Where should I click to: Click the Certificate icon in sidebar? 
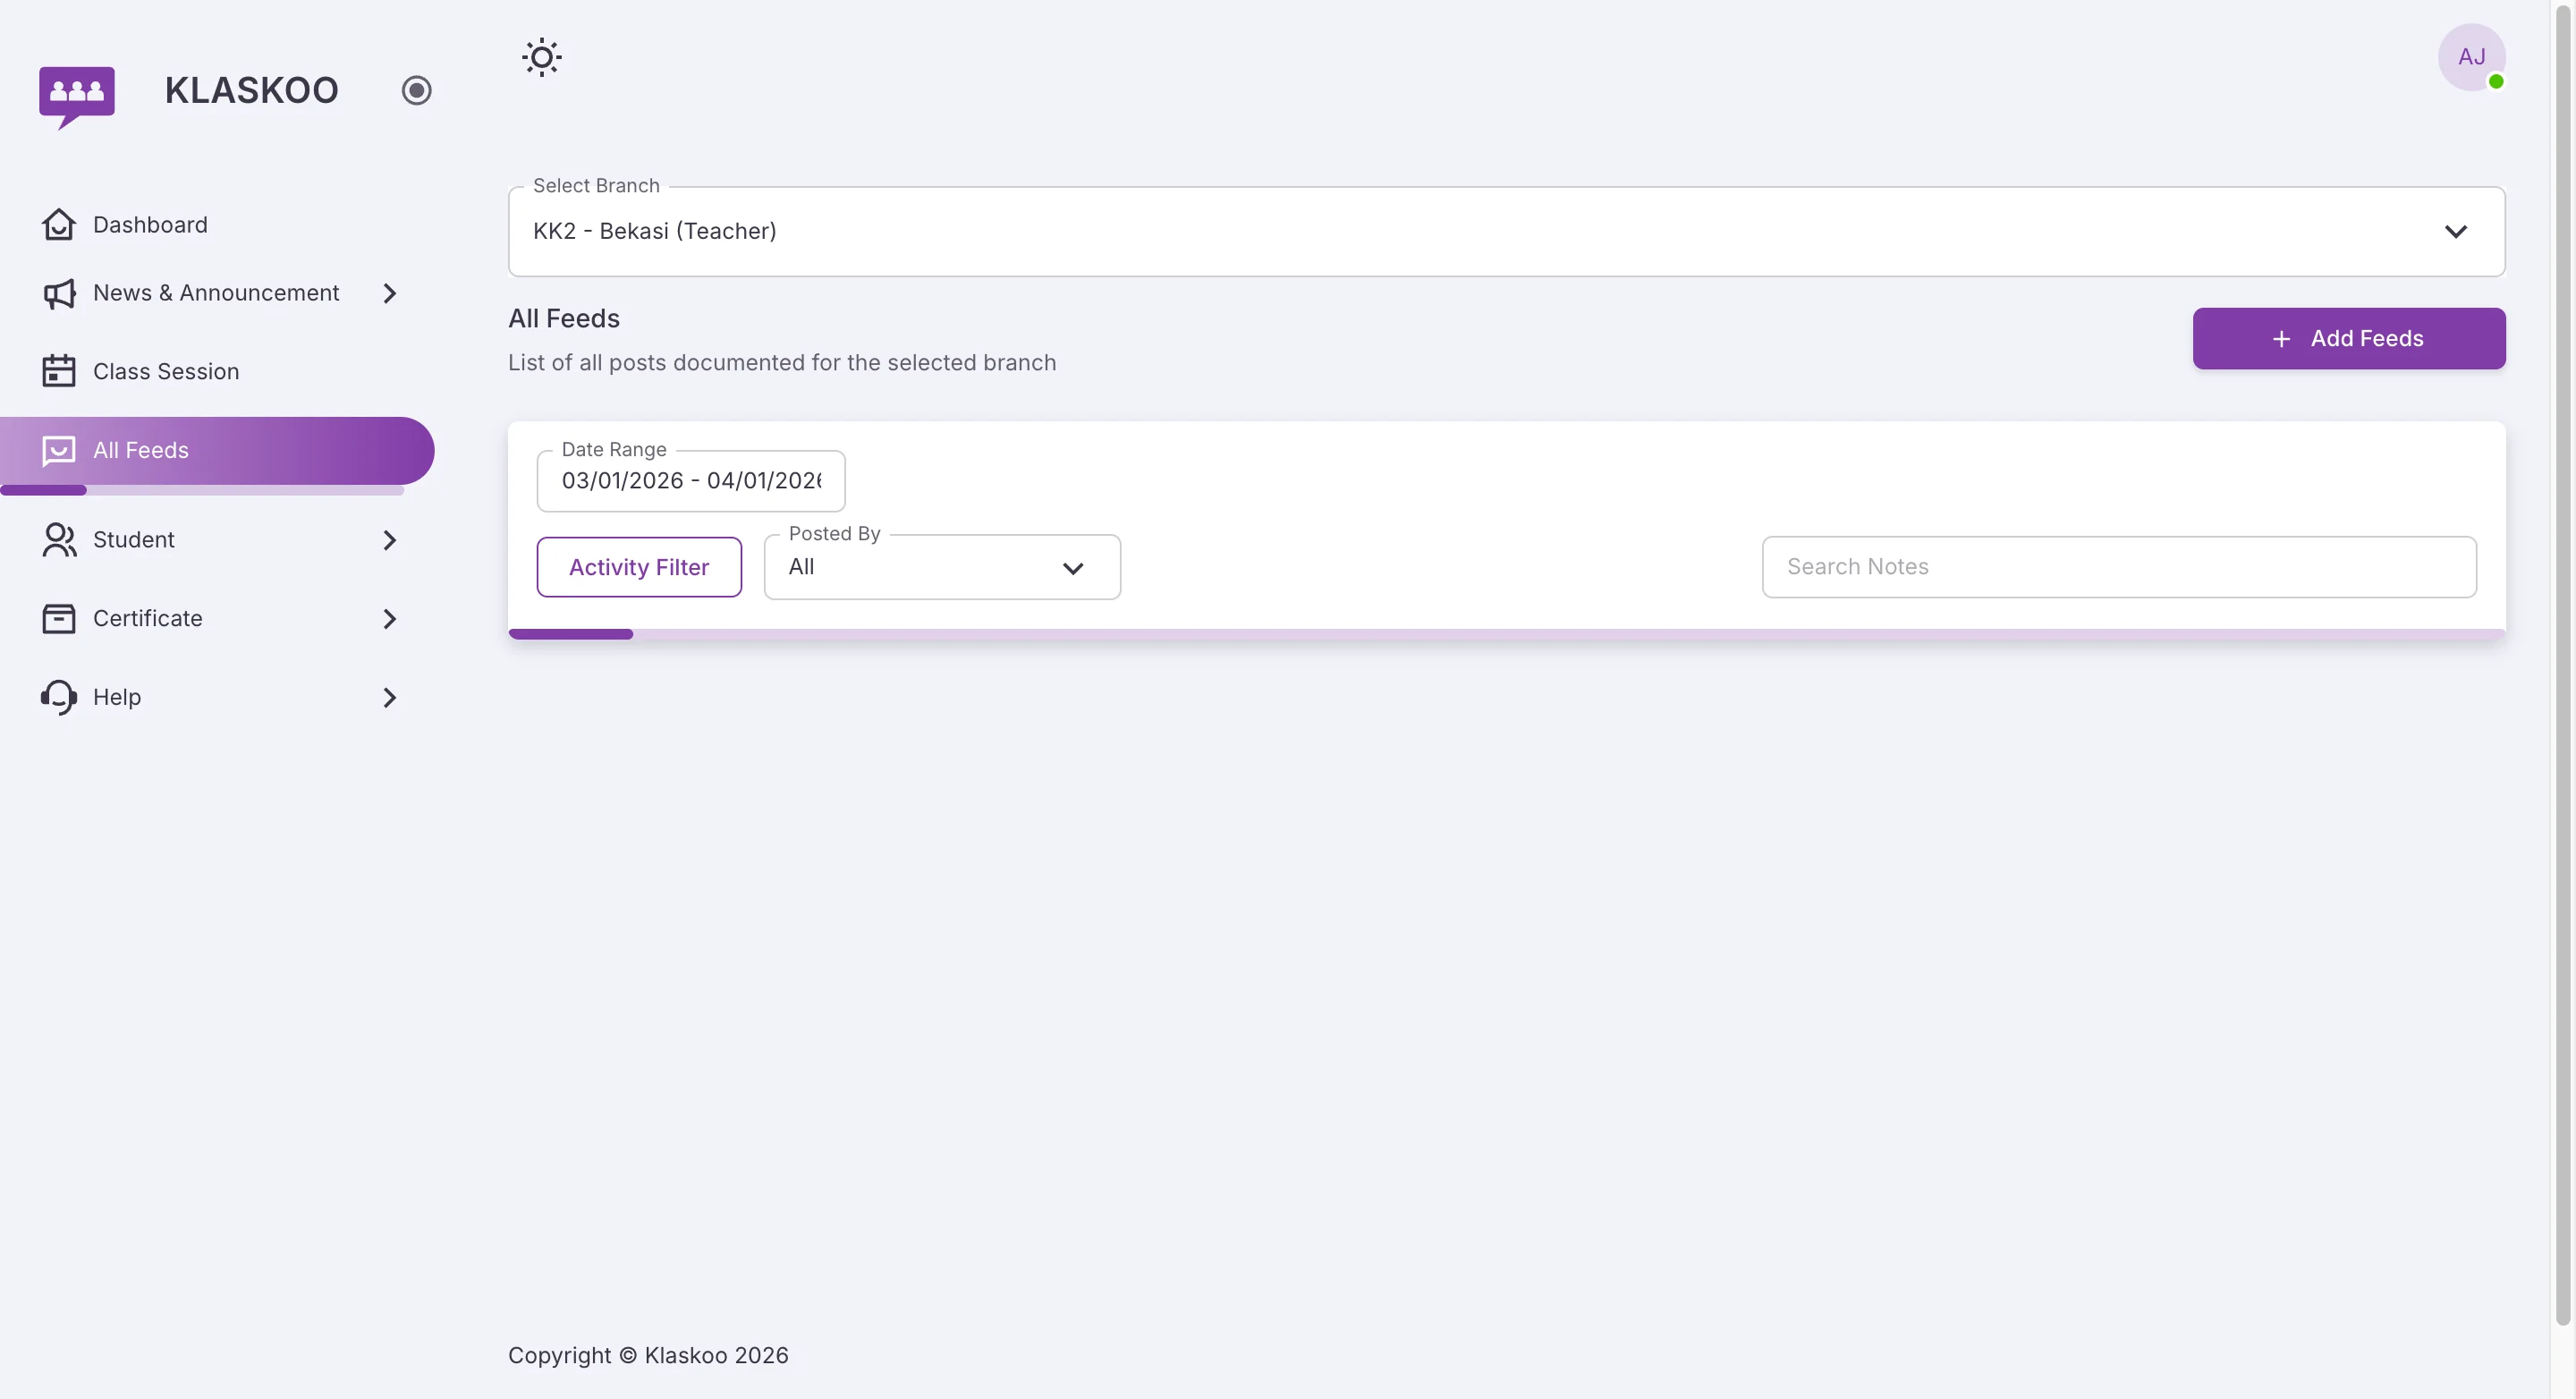pos(59,618)
